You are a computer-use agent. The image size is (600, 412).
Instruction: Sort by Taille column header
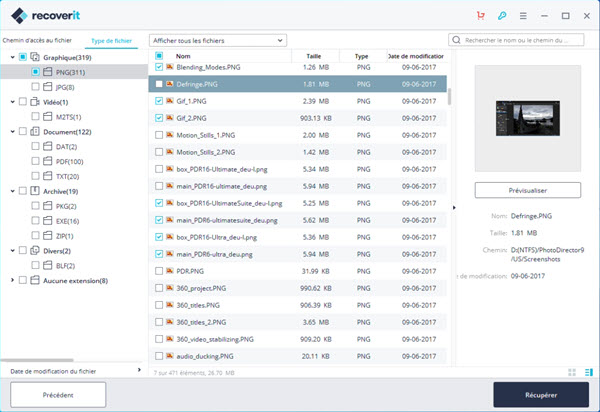313,56
